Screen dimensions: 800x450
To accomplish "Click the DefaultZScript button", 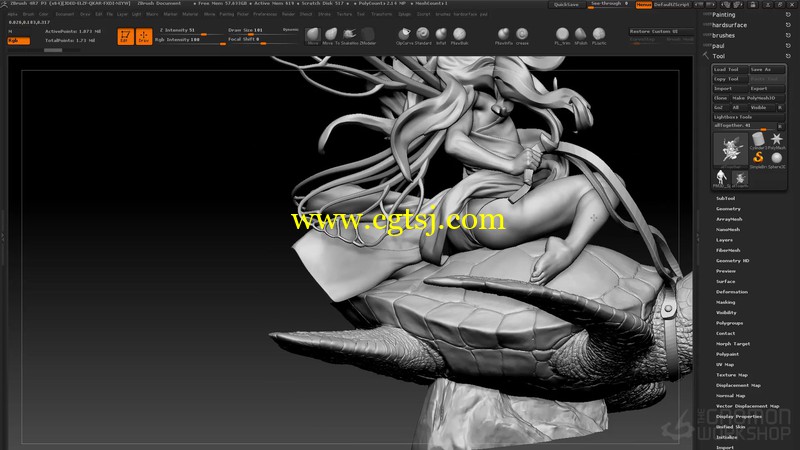I will pyautogui.click(x=671, y=5).
